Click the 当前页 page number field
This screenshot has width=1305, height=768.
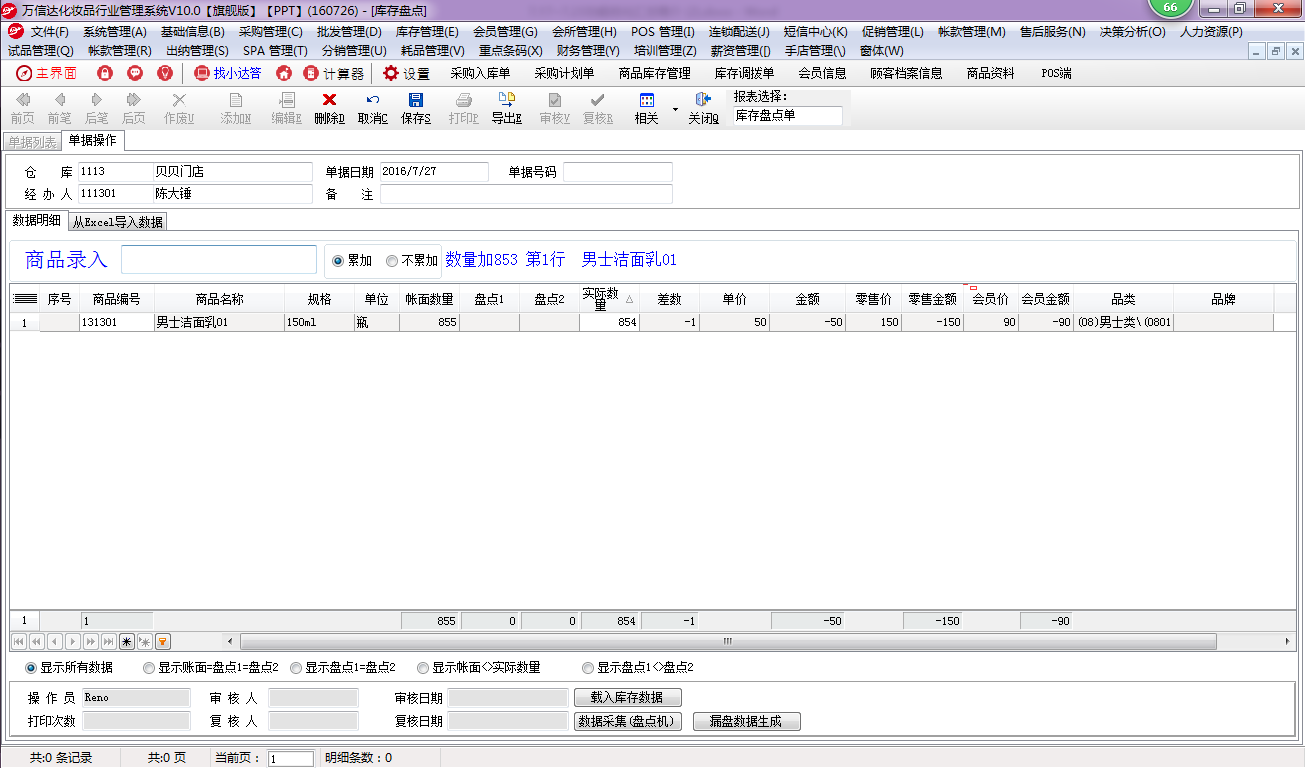[291, 759]
